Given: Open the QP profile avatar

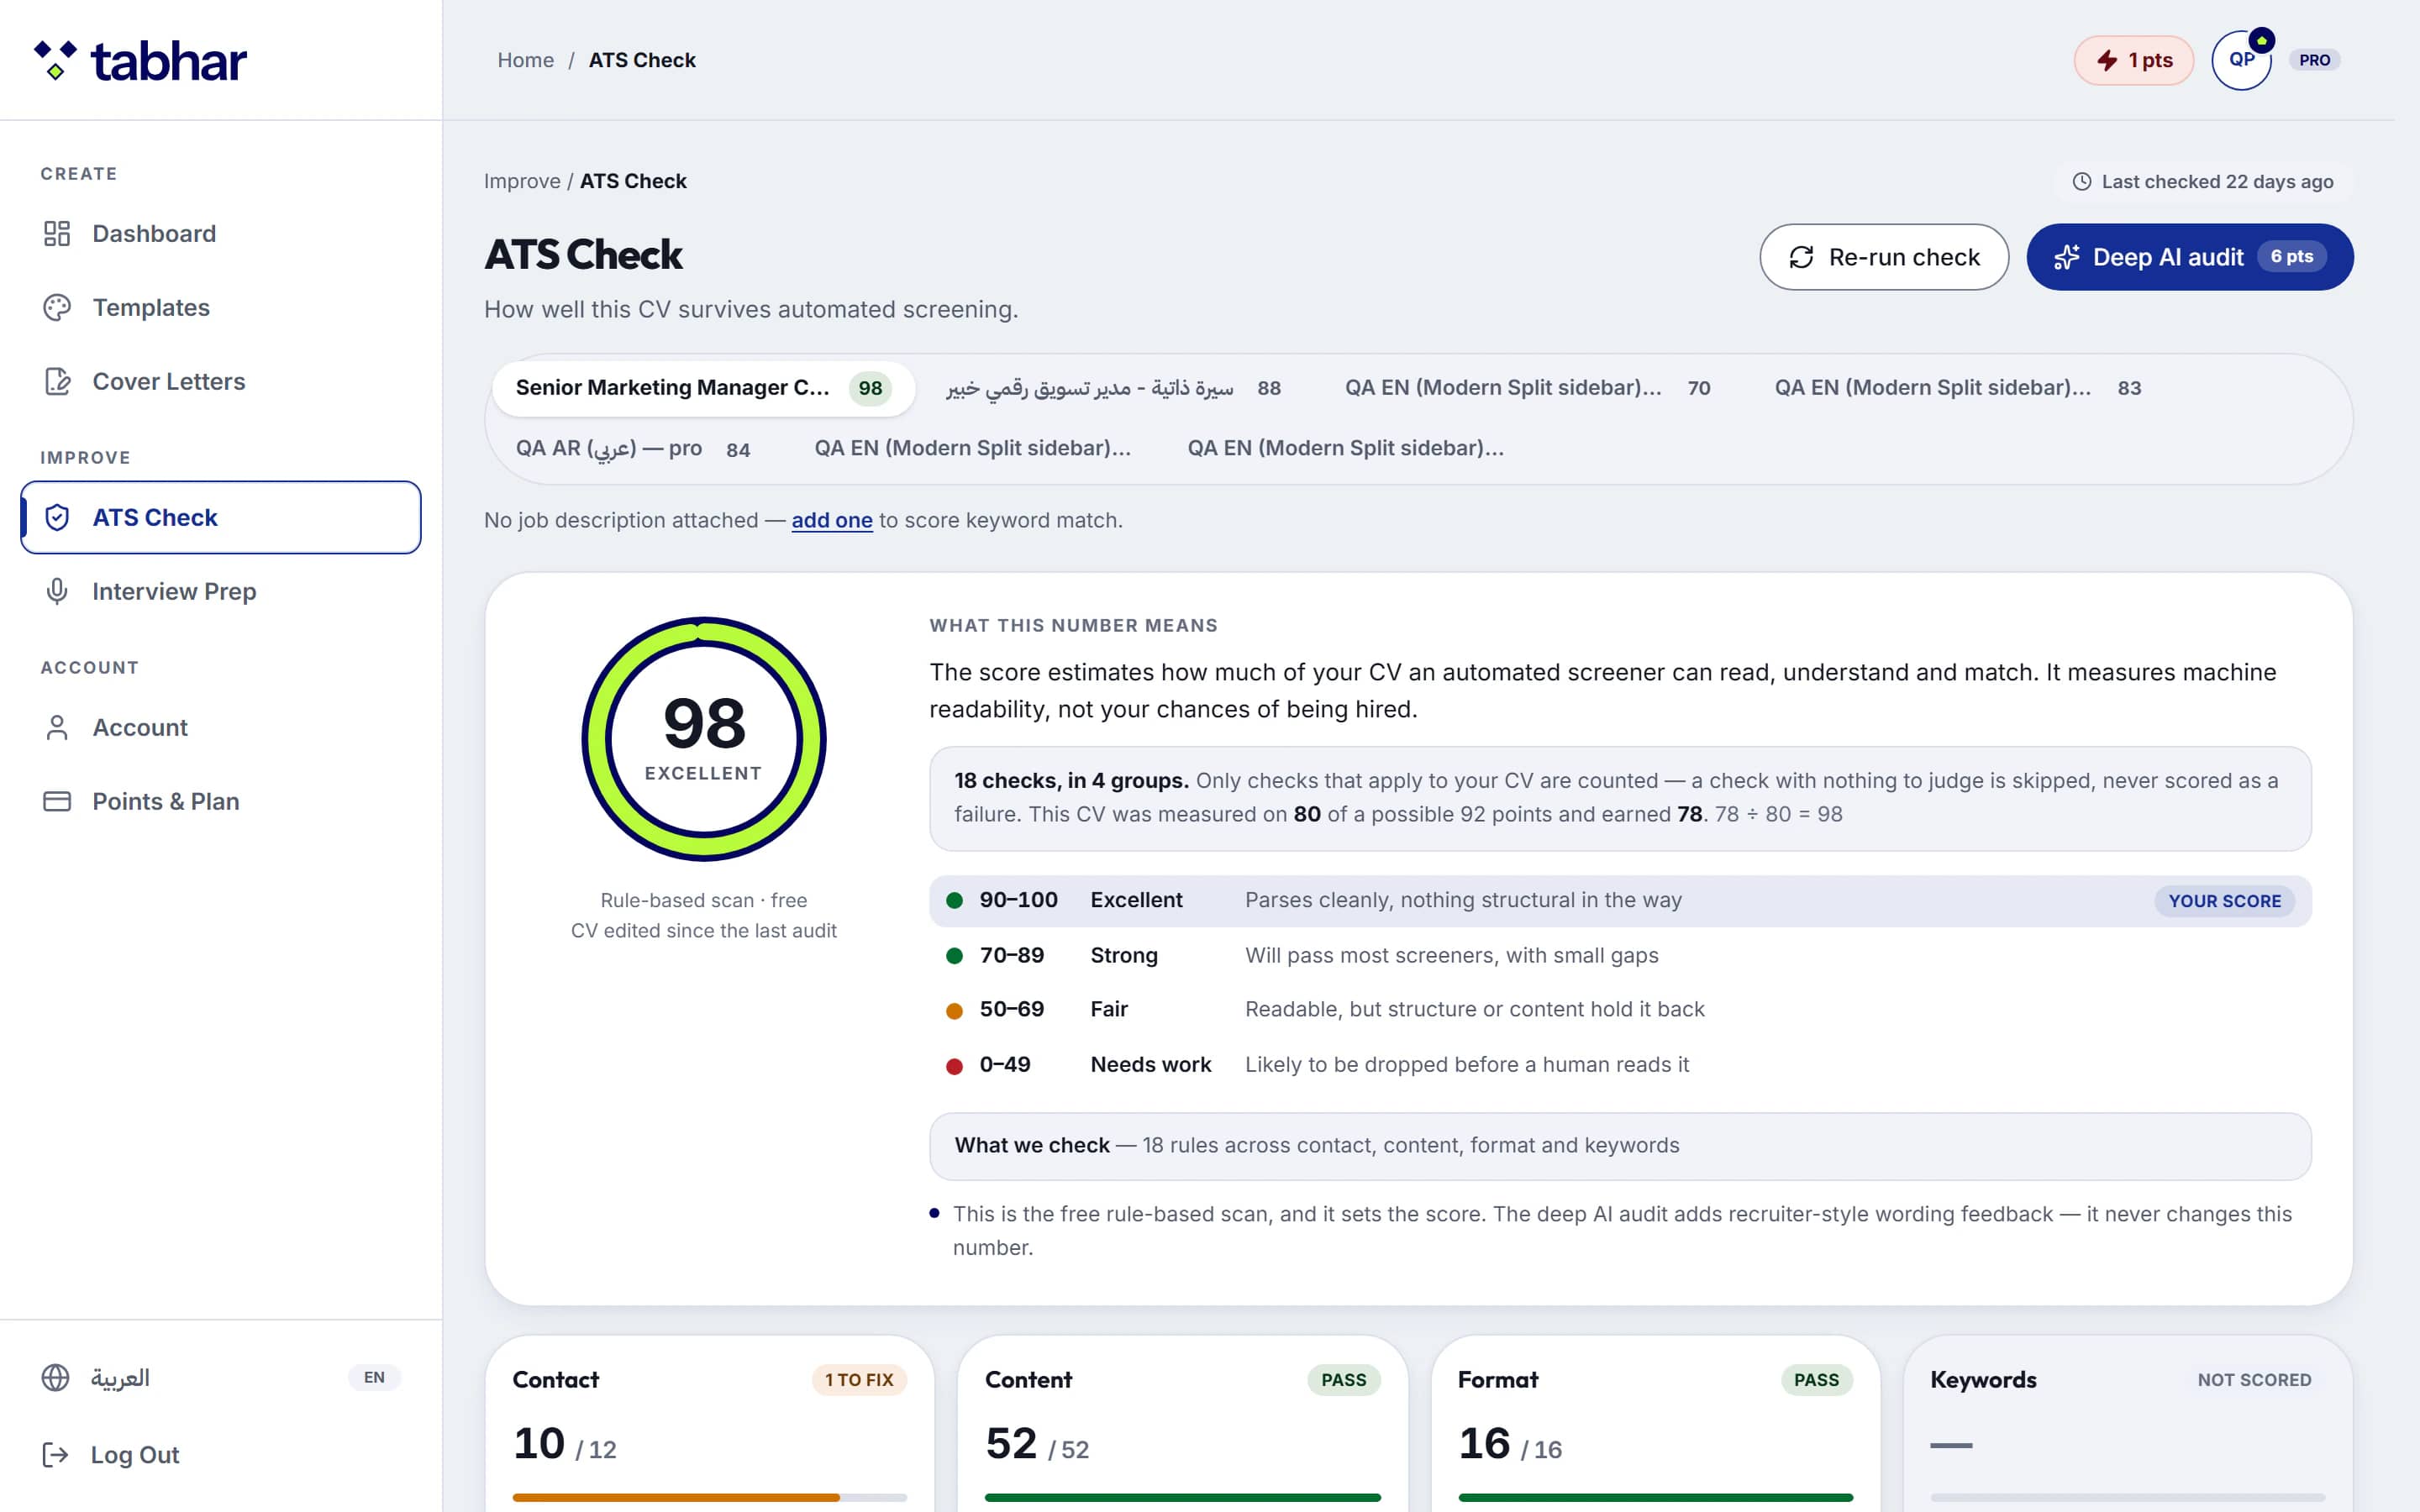Looking at the screenshot, I should (2242, 60).
